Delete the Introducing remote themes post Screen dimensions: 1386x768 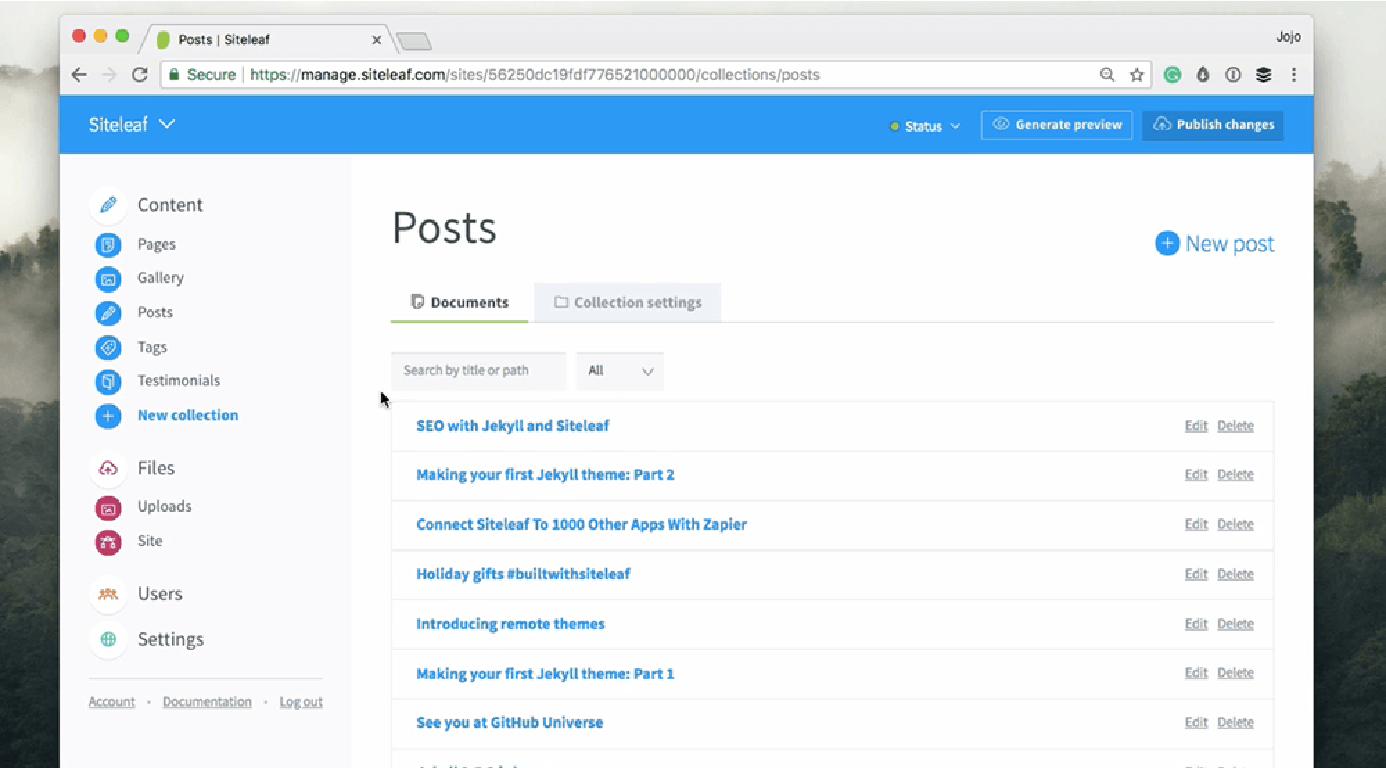point(1235,624)
